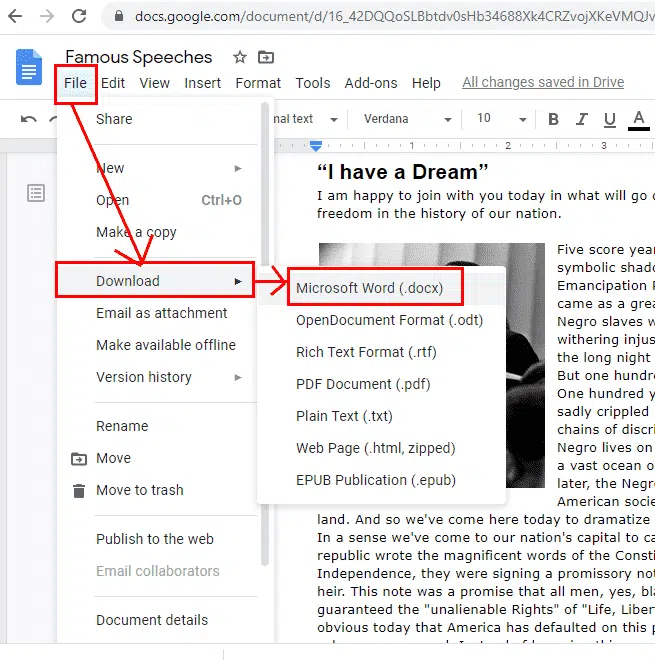Open the Insert menu
Screen dimensions: 655x660
[x=202, y=83]
